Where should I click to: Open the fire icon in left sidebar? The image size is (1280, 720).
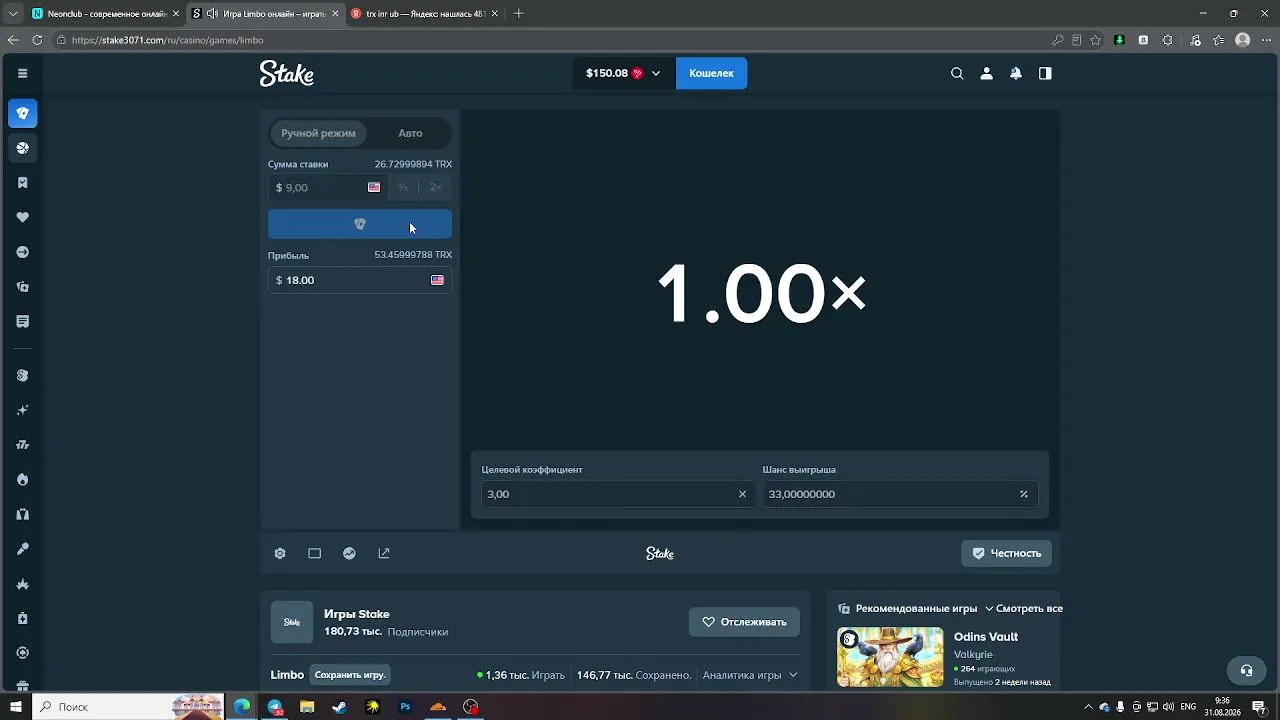pyautogui.click(x=23, y=479)
